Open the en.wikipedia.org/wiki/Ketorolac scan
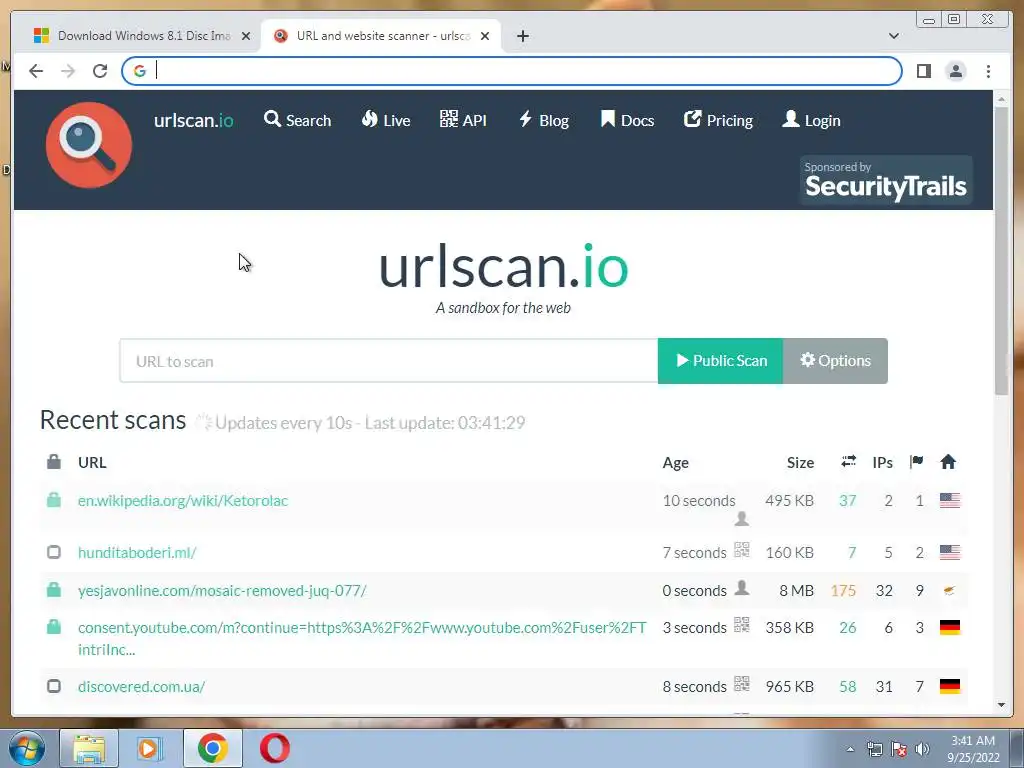The width and height of the screenshot is (1024, 768). (183, 501)
